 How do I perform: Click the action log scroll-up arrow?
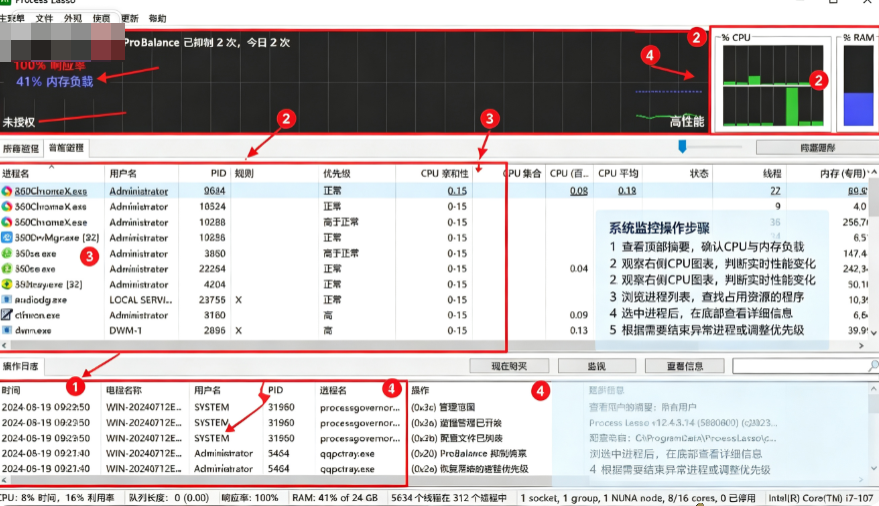tap(874, 389)
